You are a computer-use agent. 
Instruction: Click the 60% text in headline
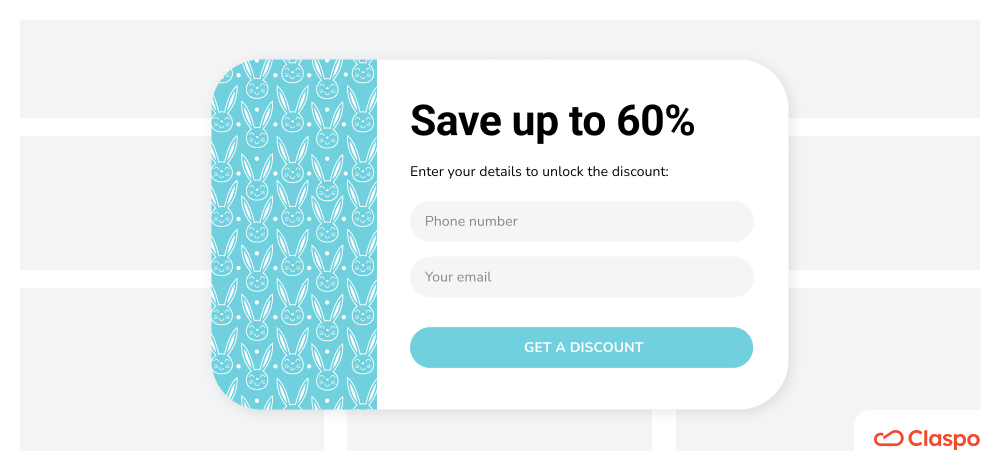point(656,121)
